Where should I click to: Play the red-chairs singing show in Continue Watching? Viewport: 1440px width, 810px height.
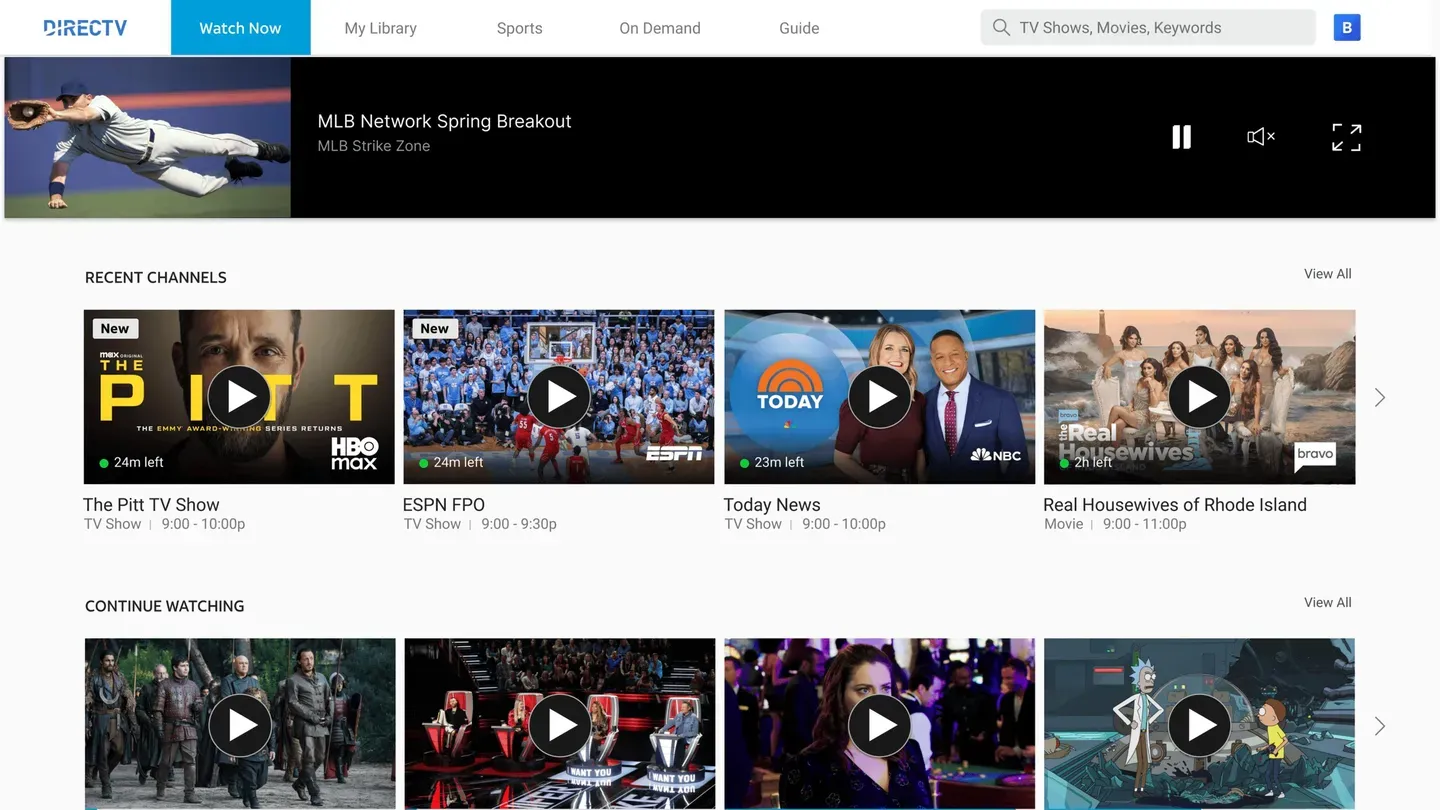(x=560, y=725)
